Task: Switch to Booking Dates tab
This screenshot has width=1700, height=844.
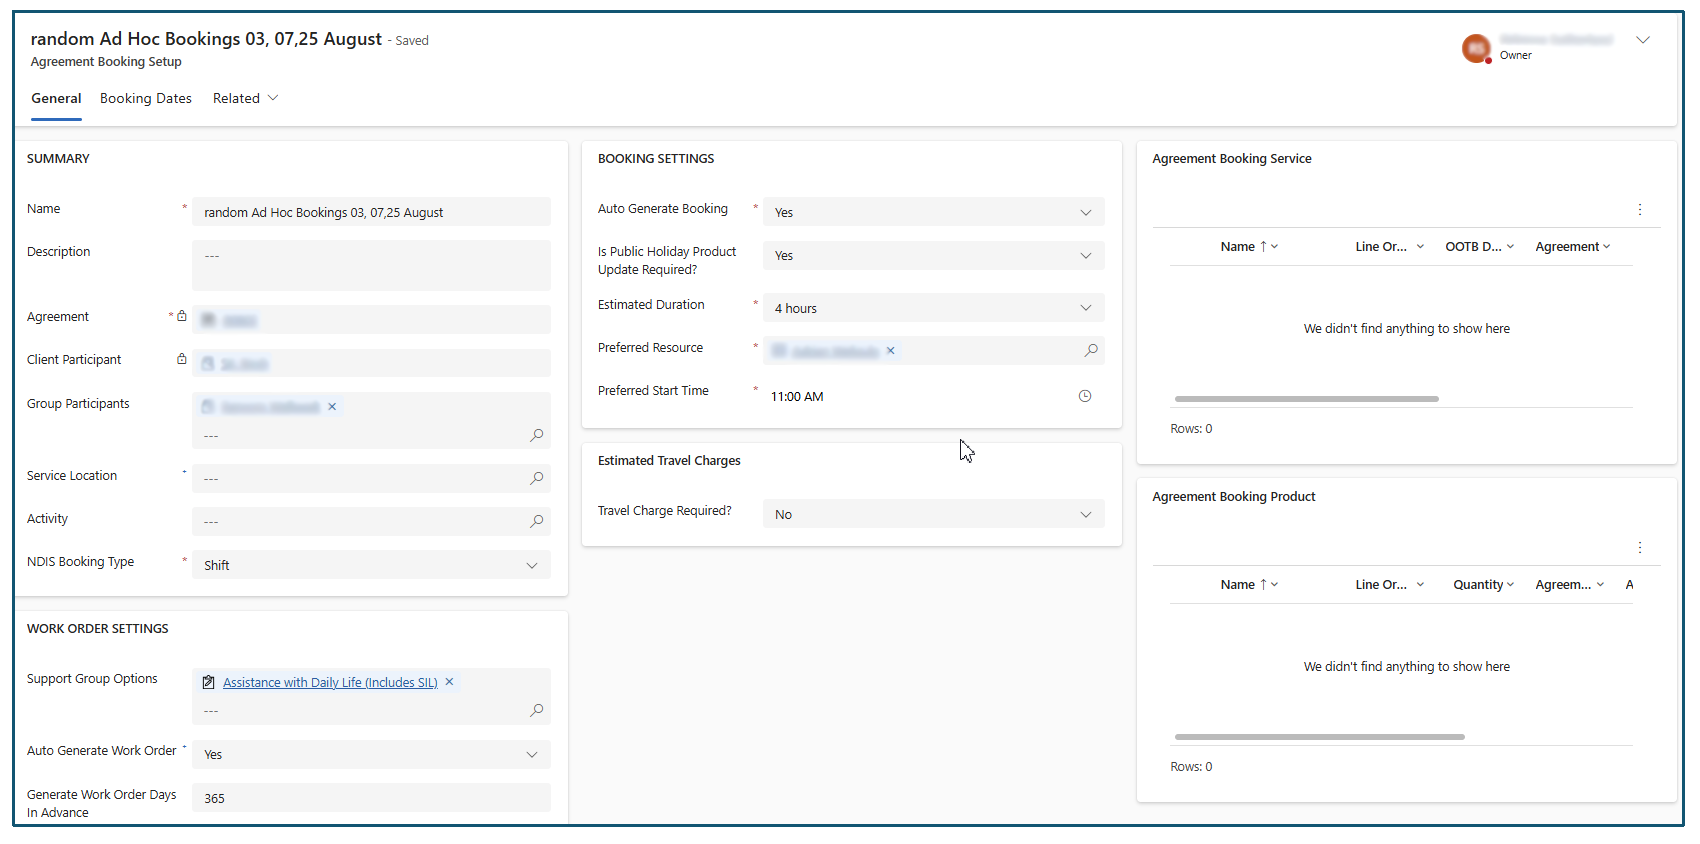Action: pyautogui.click(x=146, y=99)
